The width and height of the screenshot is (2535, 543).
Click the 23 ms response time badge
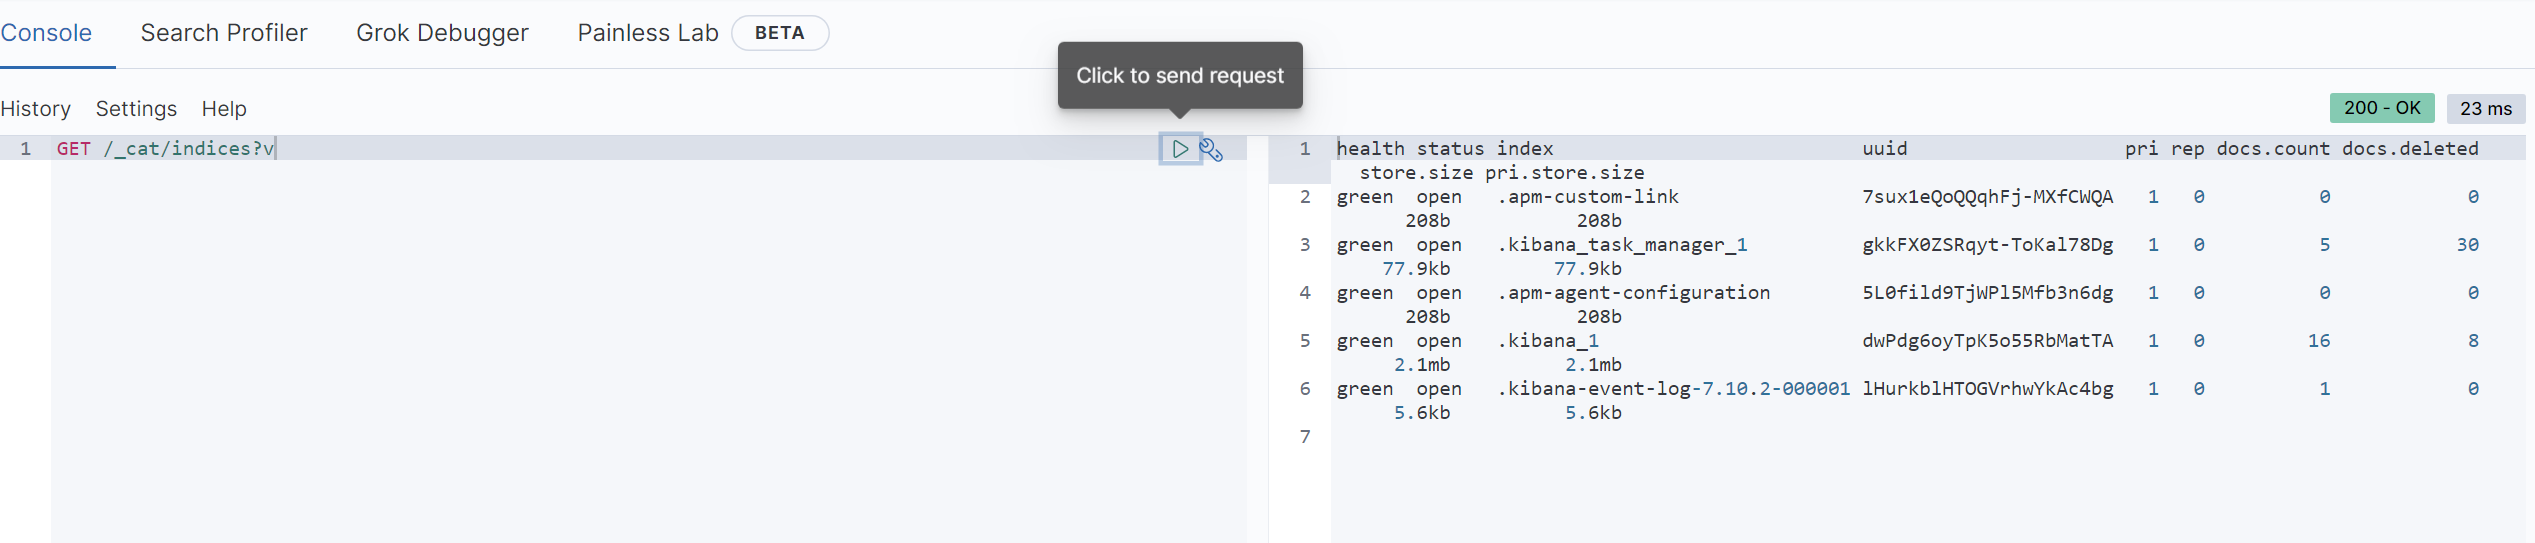[2485, 108]
